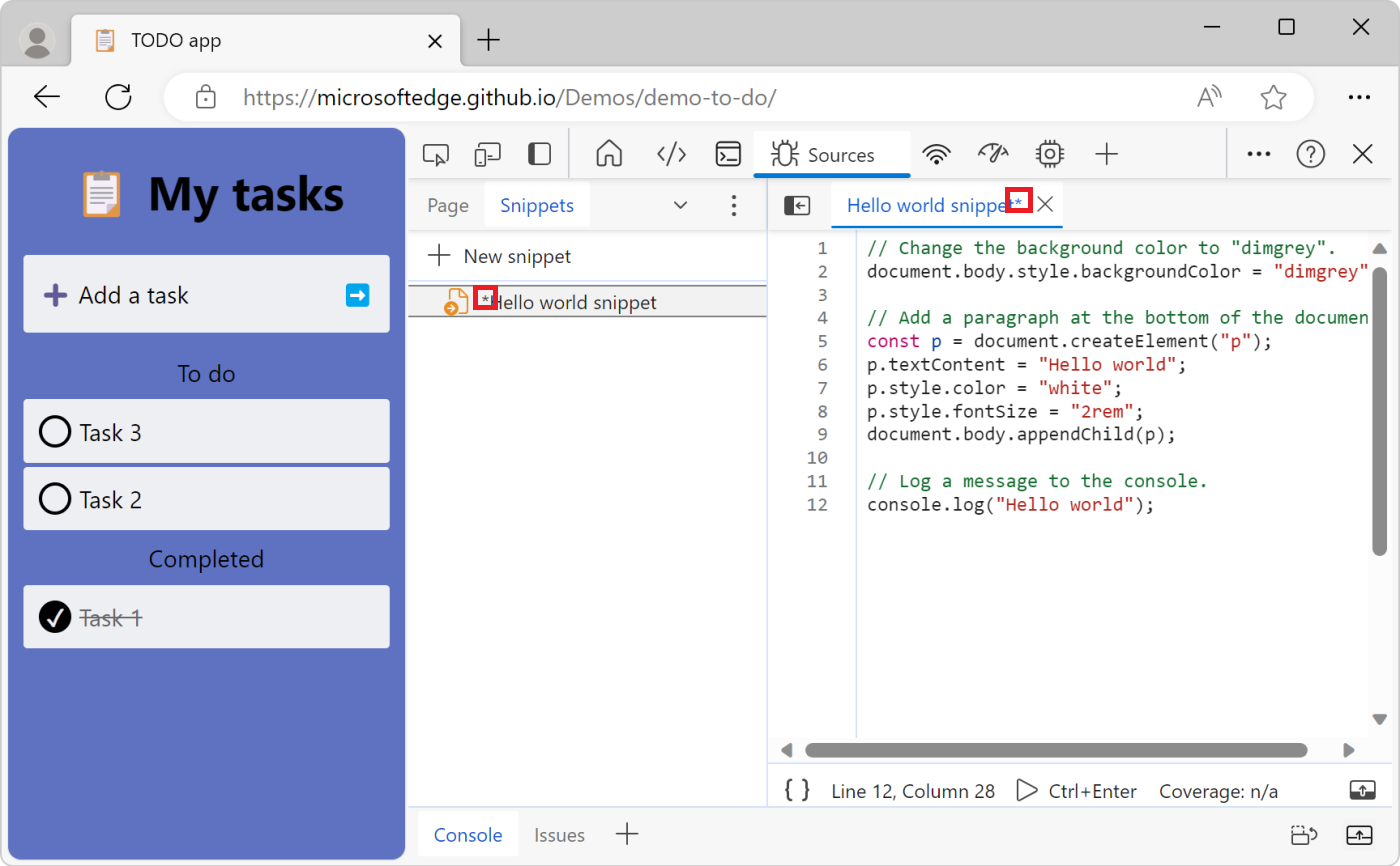Add more tools with the plus icon
The image size is (1400, 866).
coord(1106,154)
